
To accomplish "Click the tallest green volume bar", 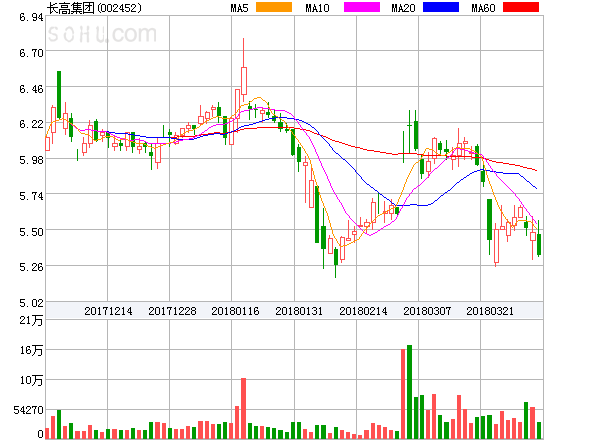I will click(410, 392).
